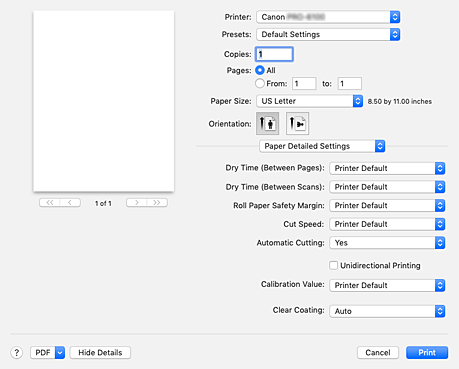Click the '1 of 1' page indicator
This screenshot has width=459, height=369.
[103, 203]
